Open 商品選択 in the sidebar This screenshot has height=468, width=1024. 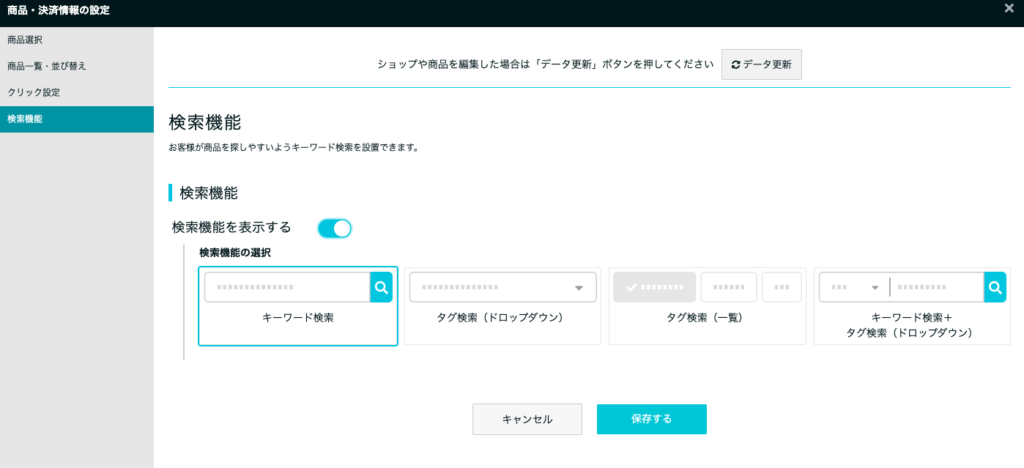[x=25, y=40]
